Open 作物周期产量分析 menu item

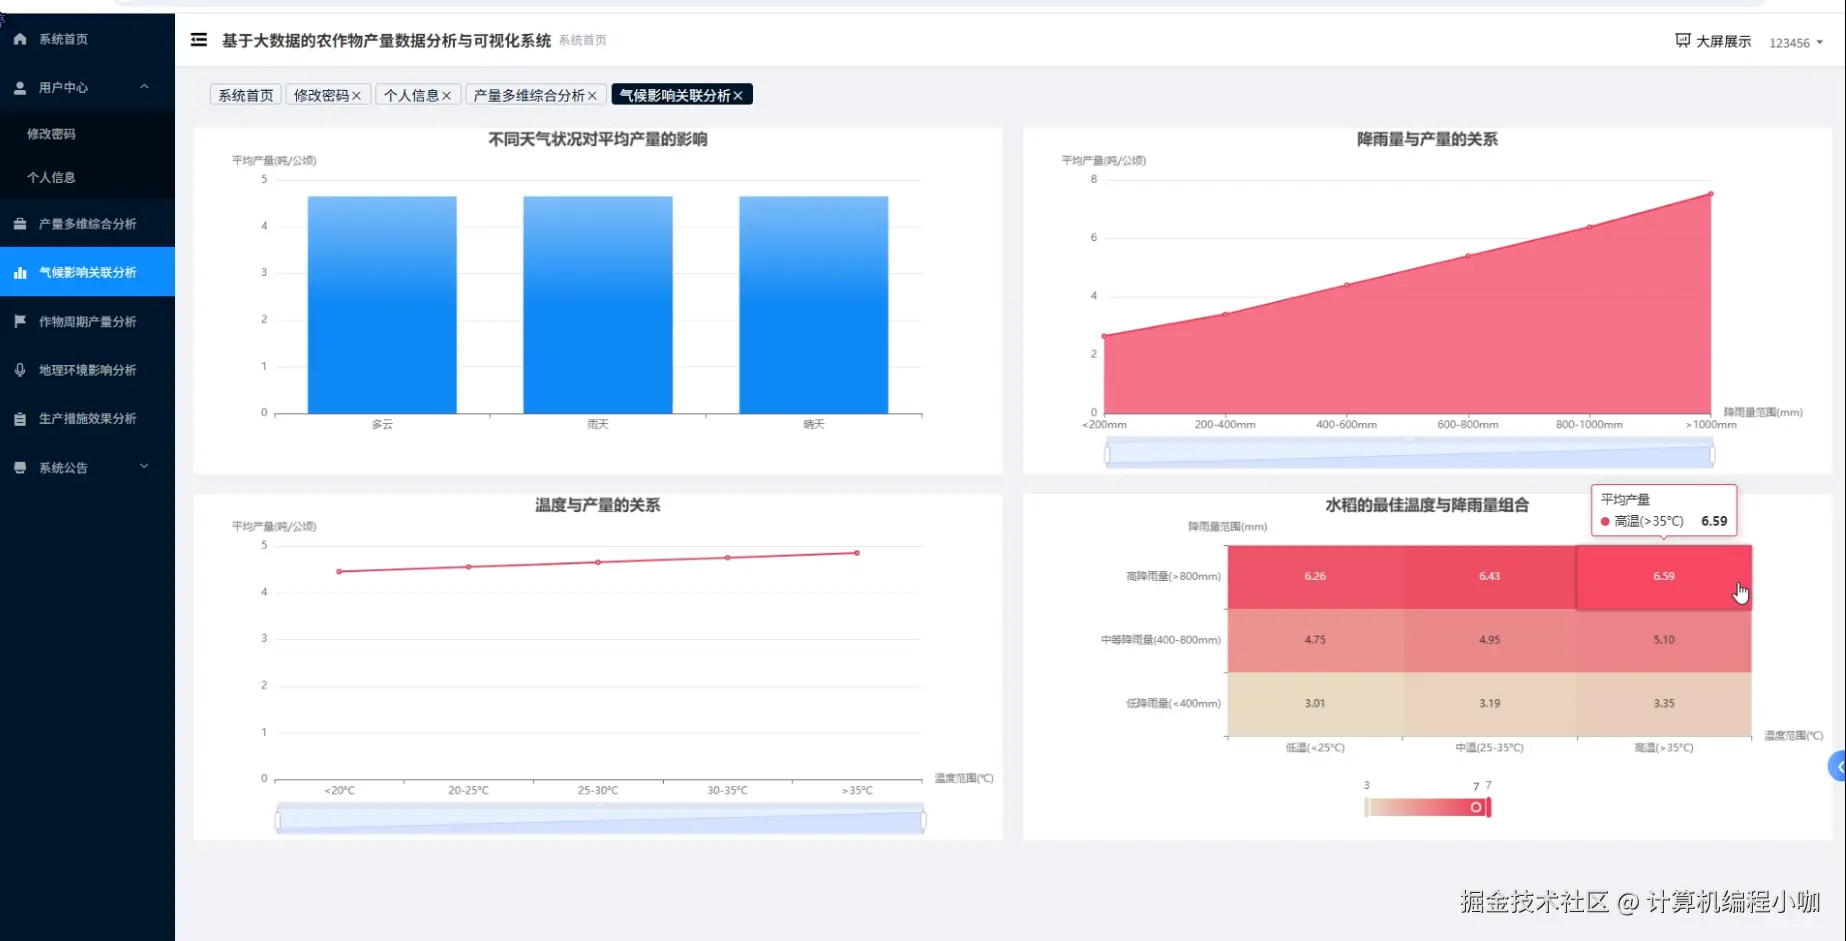point(87,321)
